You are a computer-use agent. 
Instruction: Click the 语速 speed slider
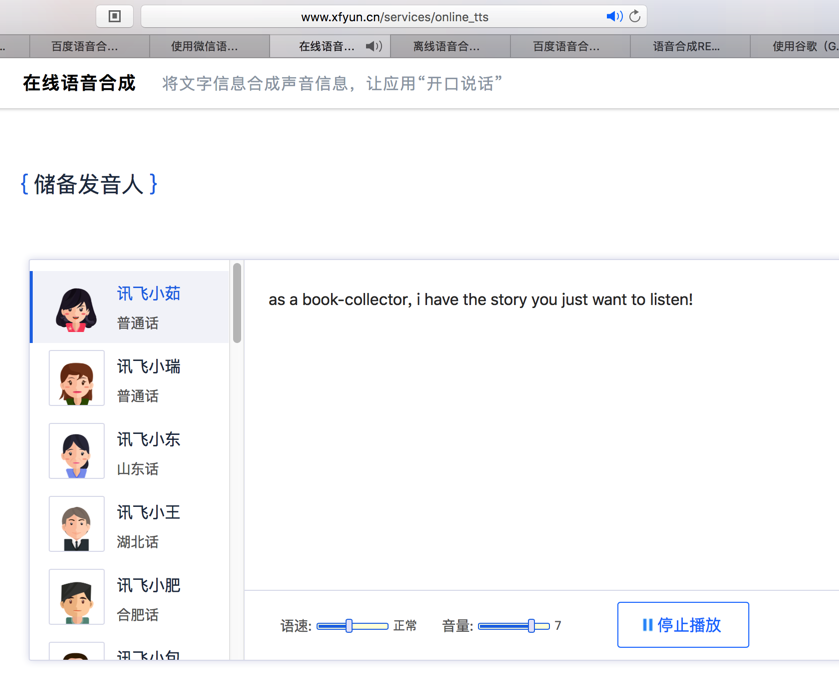point(352,626)
